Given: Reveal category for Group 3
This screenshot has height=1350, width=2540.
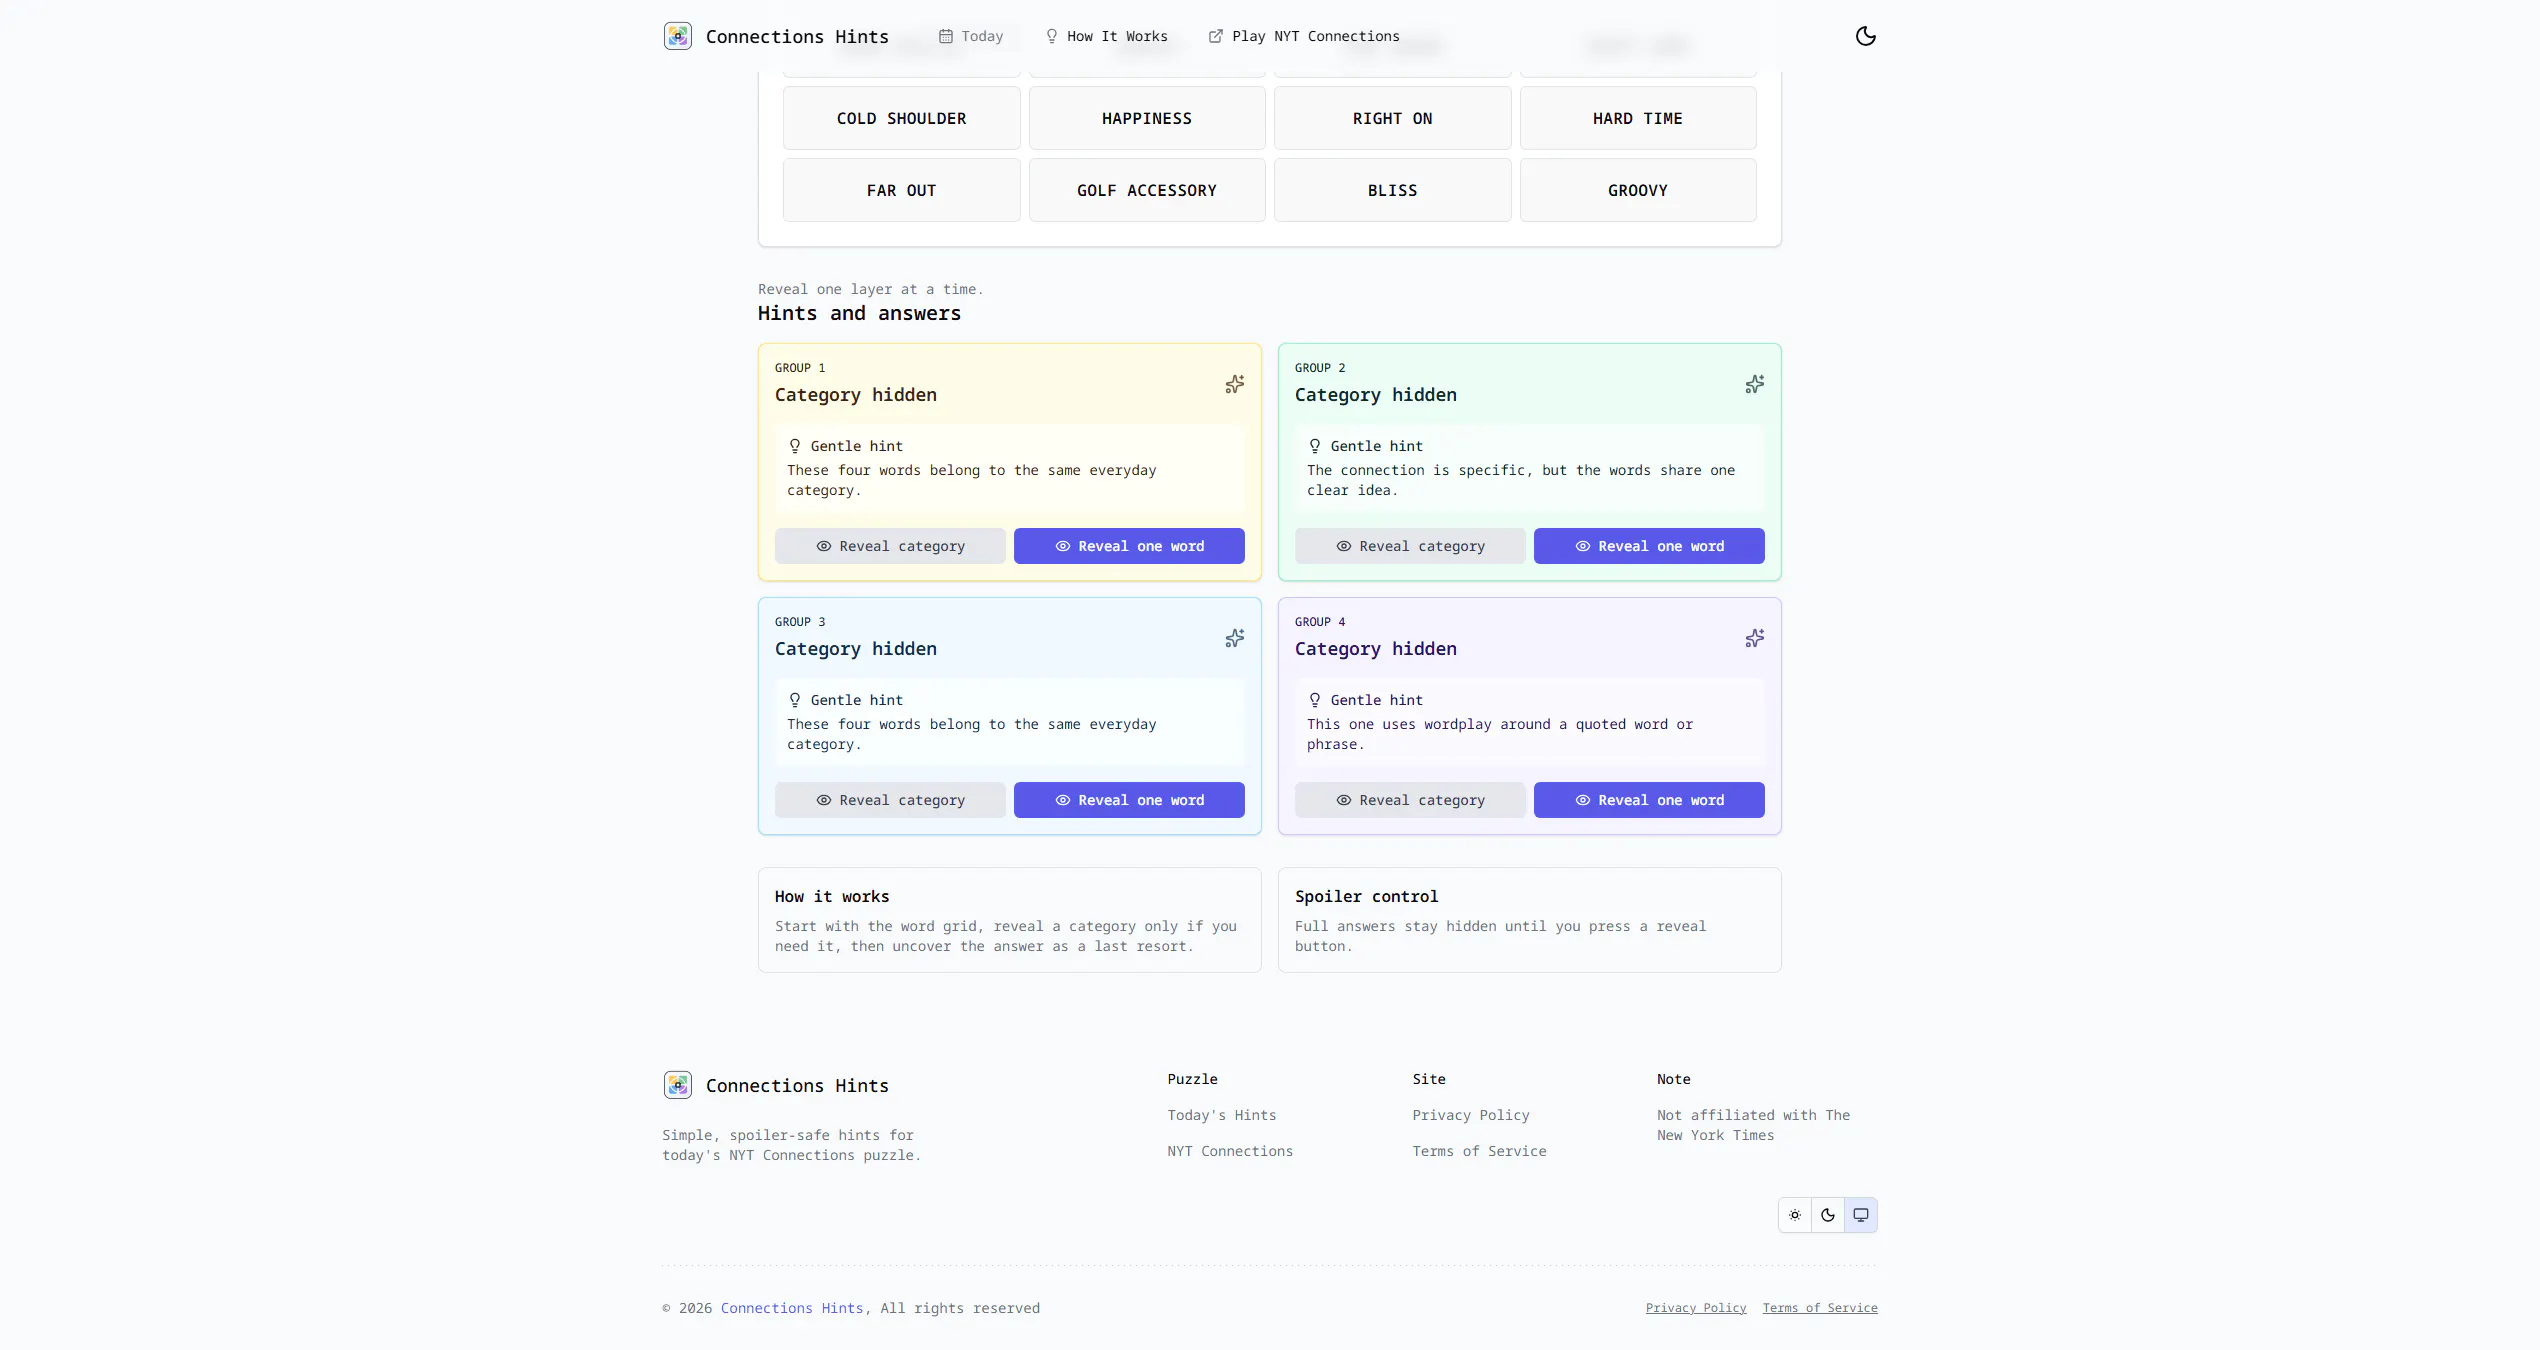Looking at the screenshot, I should point(890,800).
